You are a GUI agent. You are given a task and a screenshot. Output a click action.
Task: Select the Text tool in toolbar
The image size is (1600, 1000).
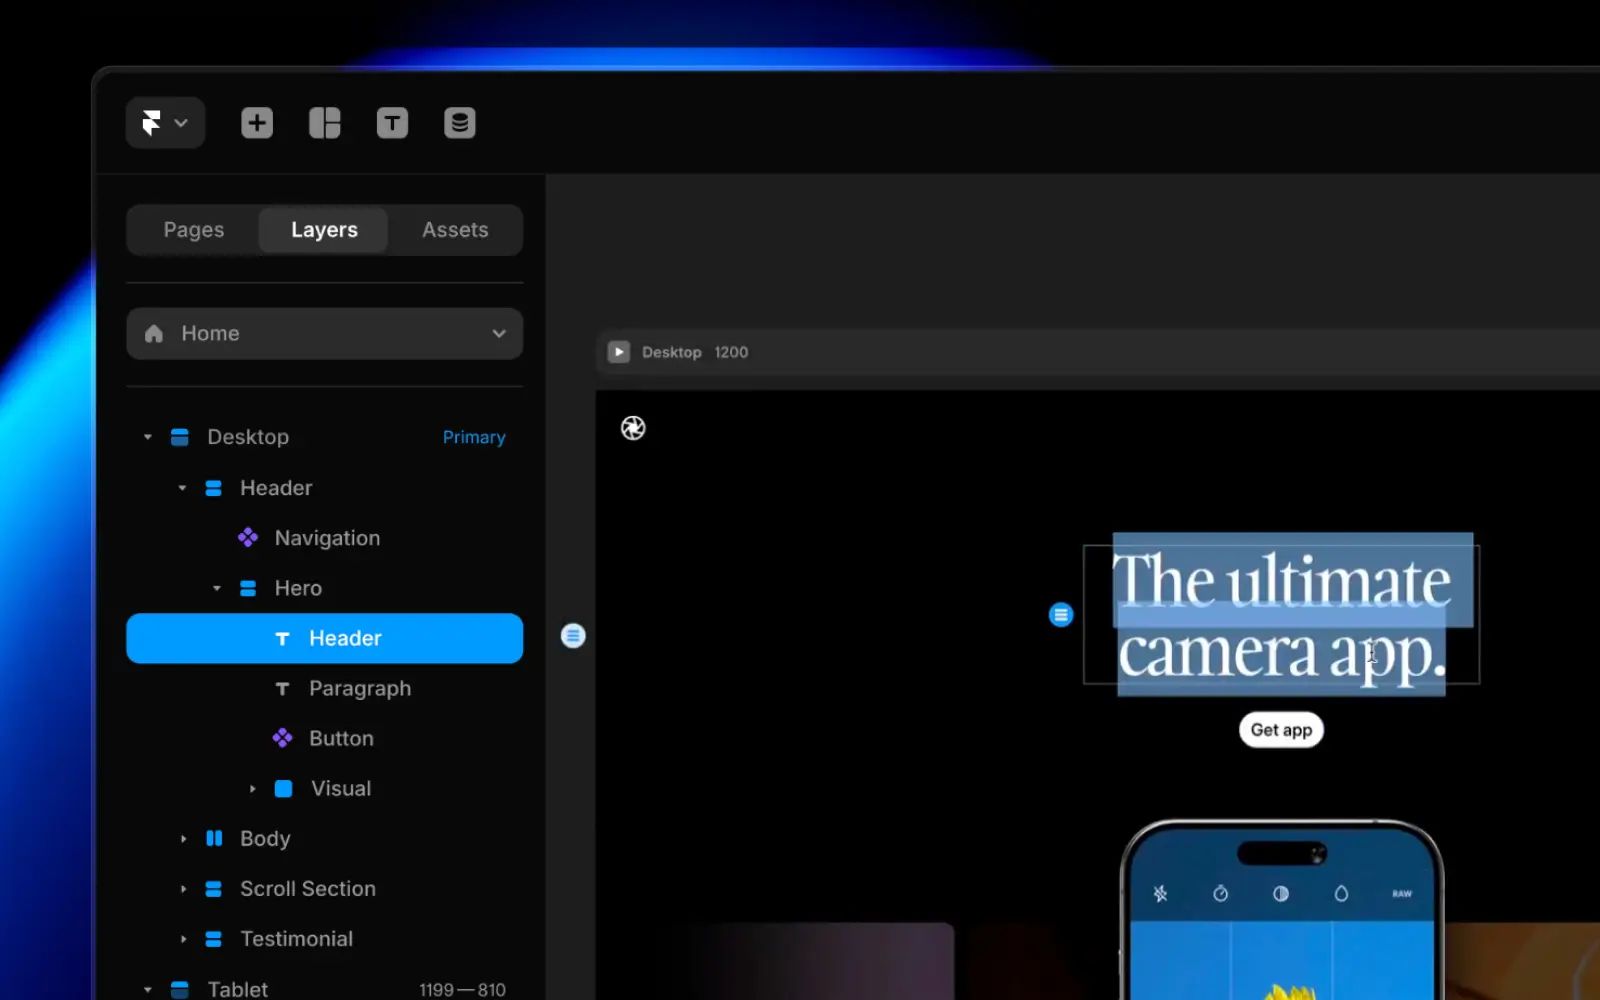pos(392,123)
